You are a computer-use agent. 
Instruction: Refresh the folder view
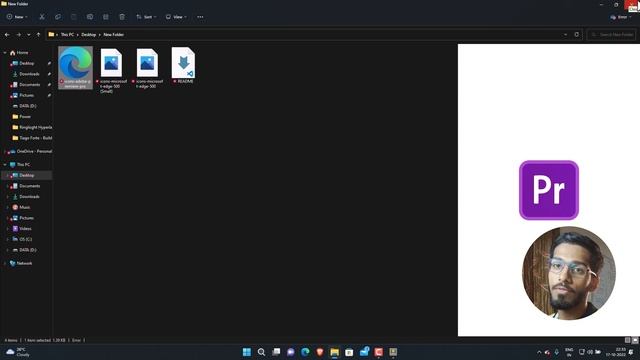click(576, 35)
